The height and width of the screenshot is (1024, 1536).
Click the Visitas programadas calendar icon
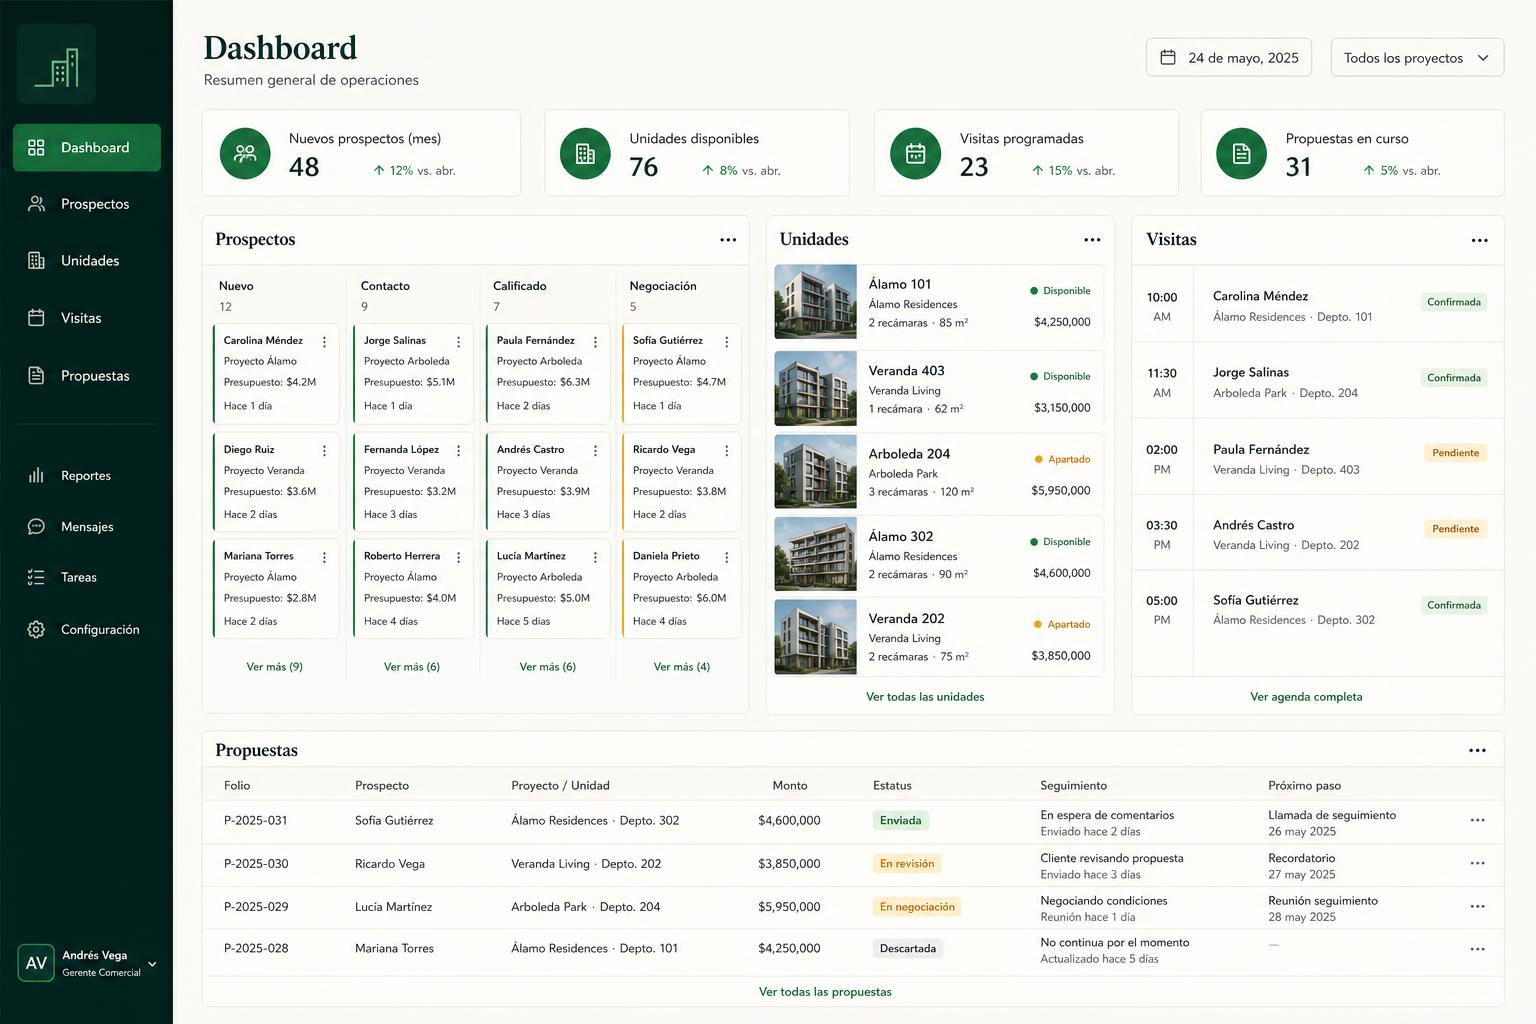coord(916,154)
